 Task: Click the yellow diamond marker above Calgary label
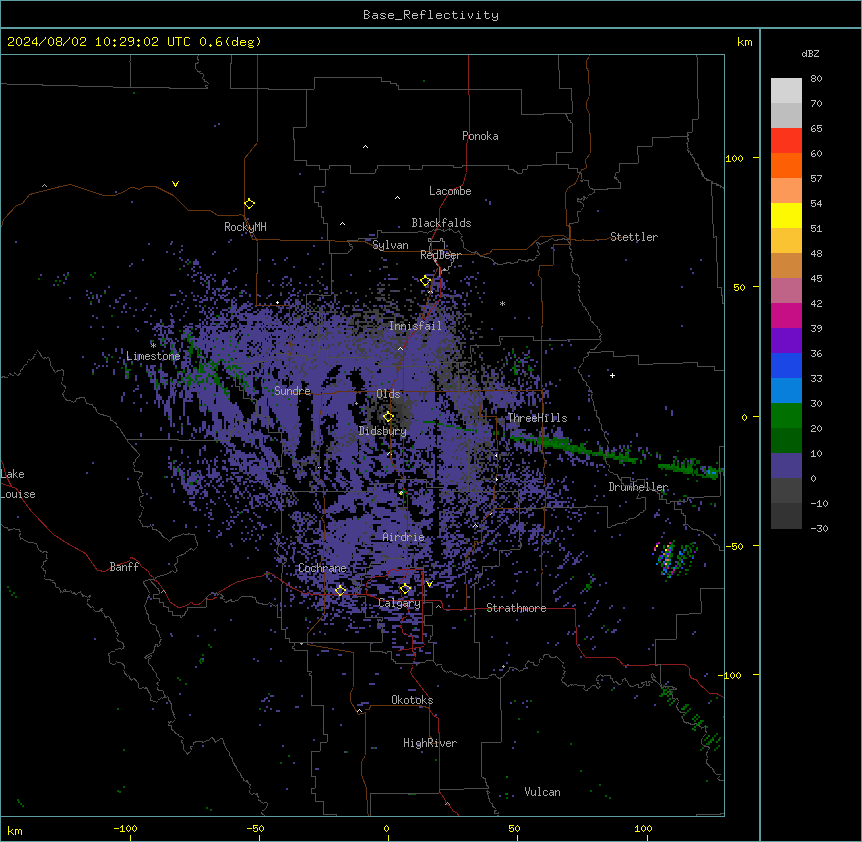click(406, 589)
